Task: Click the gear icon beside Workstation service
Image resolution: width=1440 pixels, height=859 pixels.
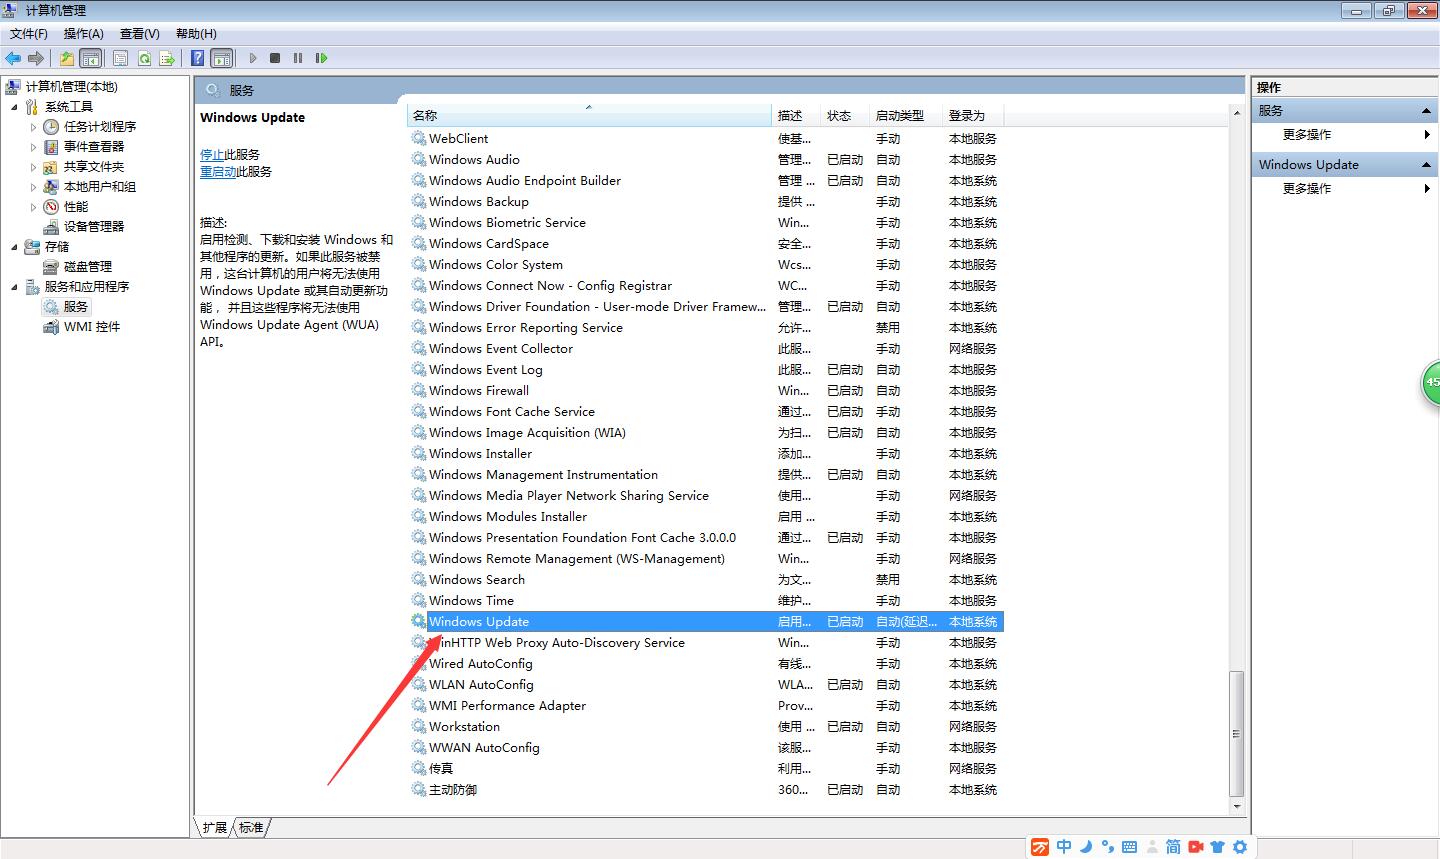Action: (x=419, y=726)
